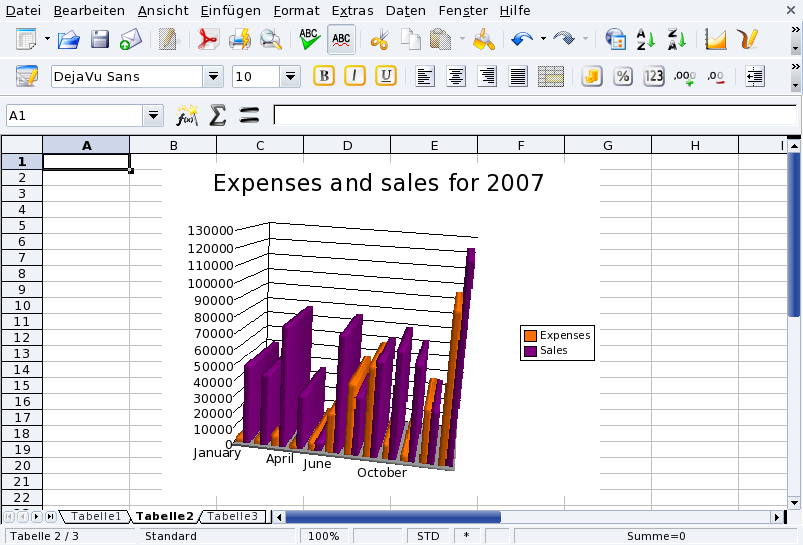Viewport: 803px width, 545px height.
Task: Sort ascending A to Z
Action: click(x=646, y=40)
